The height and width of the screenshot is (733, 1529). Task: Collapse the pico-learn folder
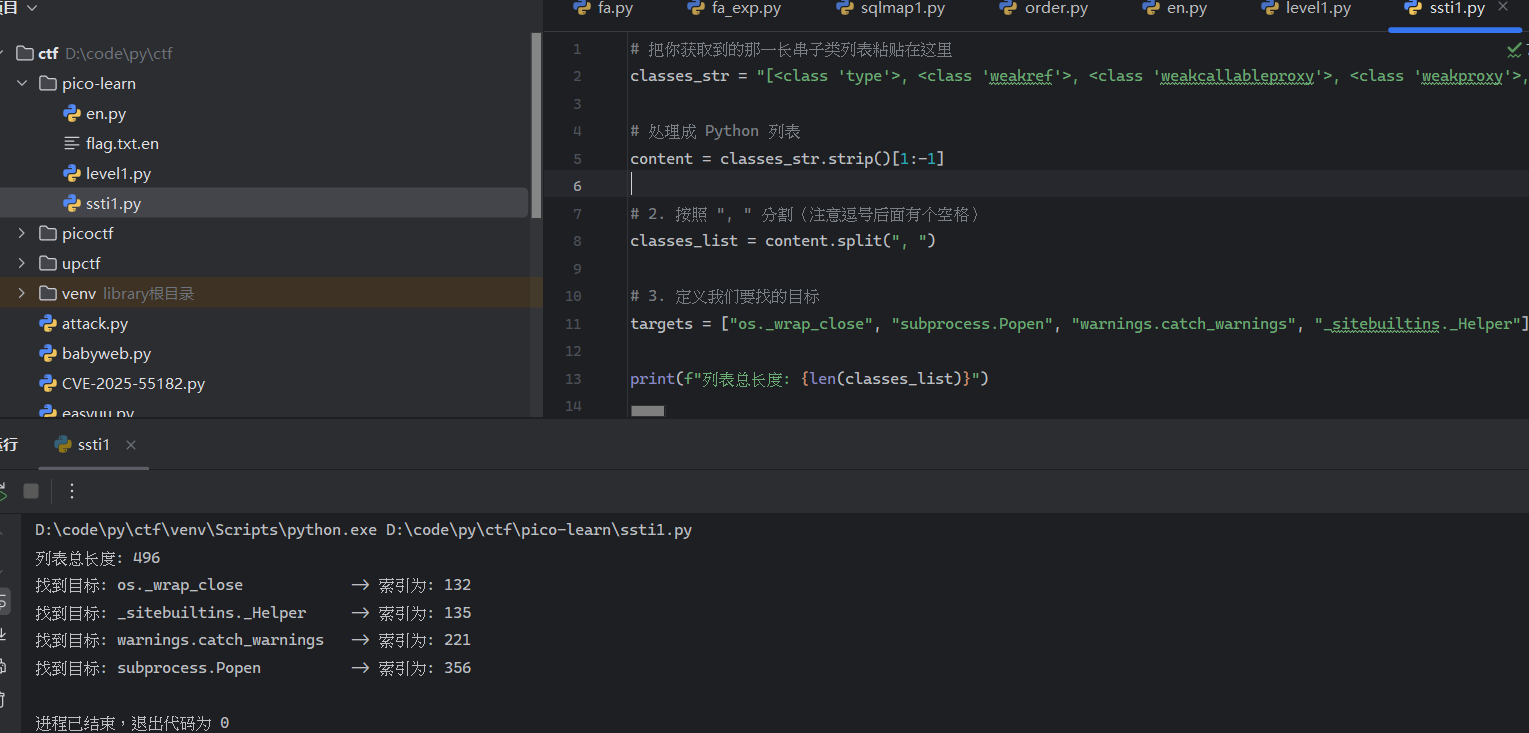(x=22, y=84)
